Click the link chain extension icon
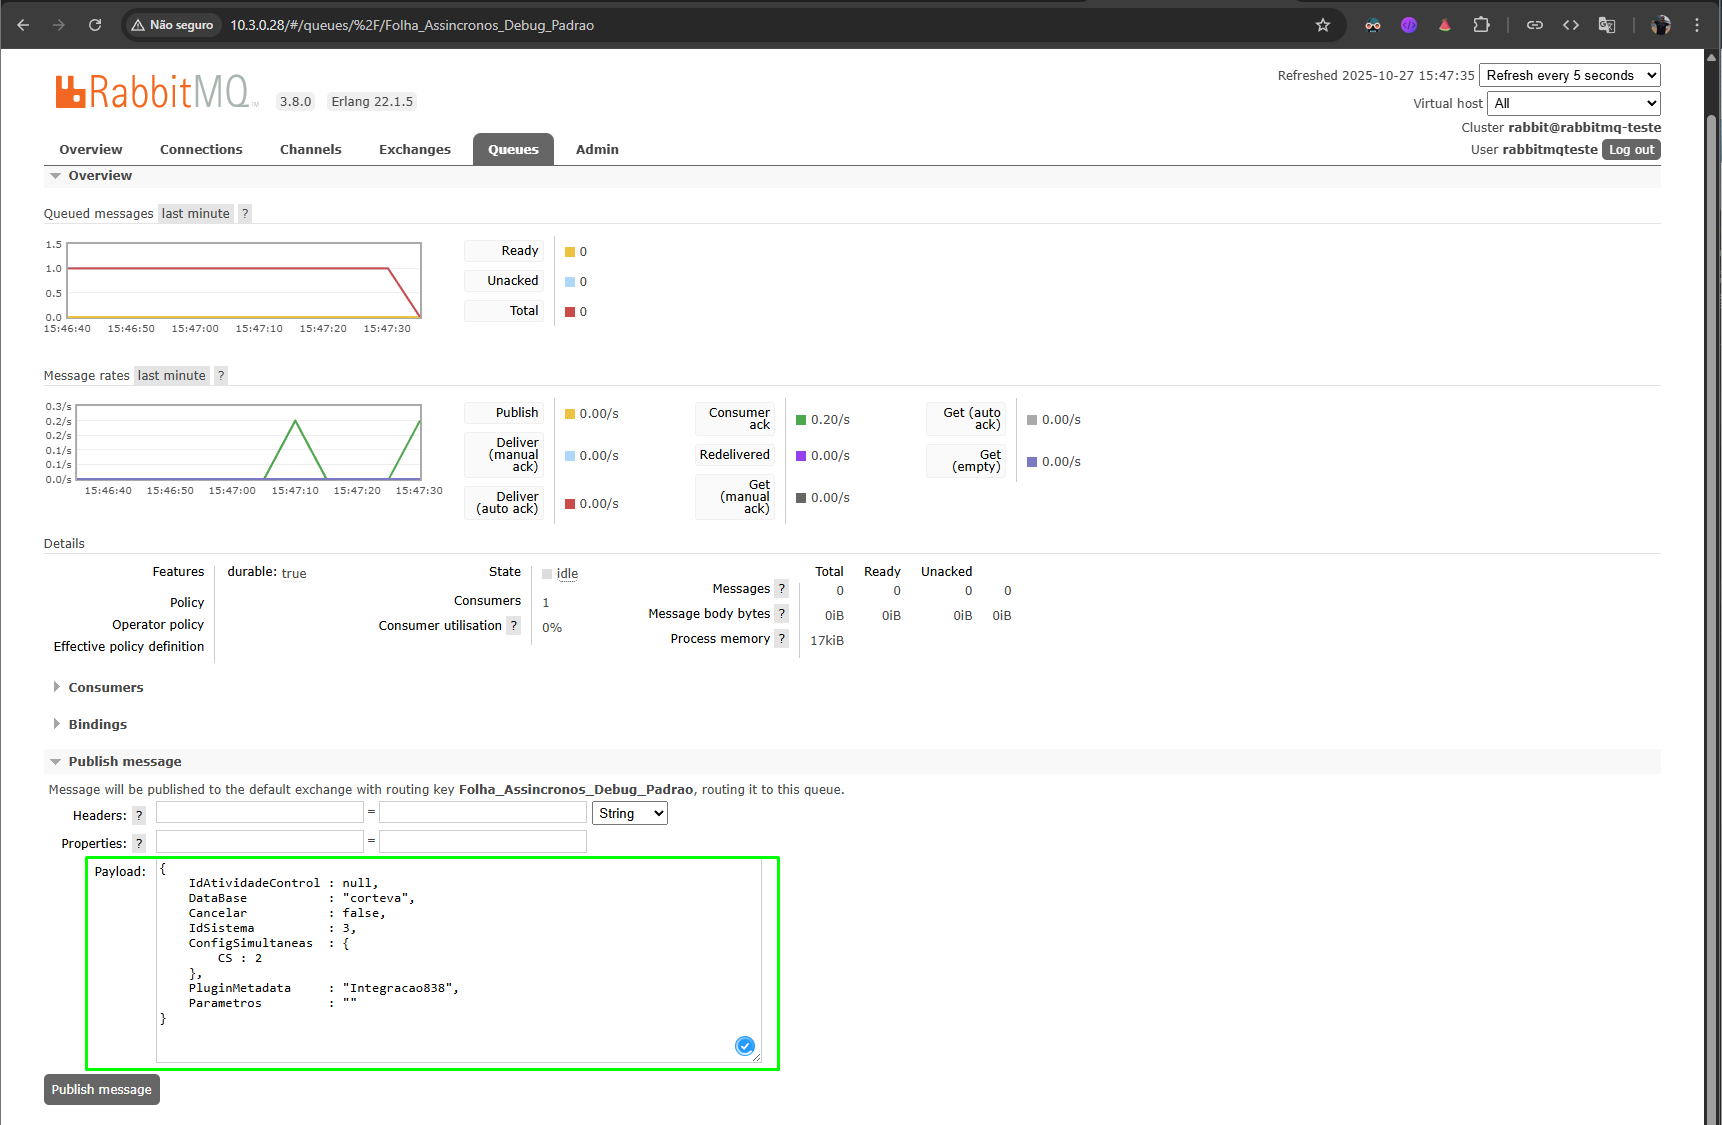 tap(1535, 25)
